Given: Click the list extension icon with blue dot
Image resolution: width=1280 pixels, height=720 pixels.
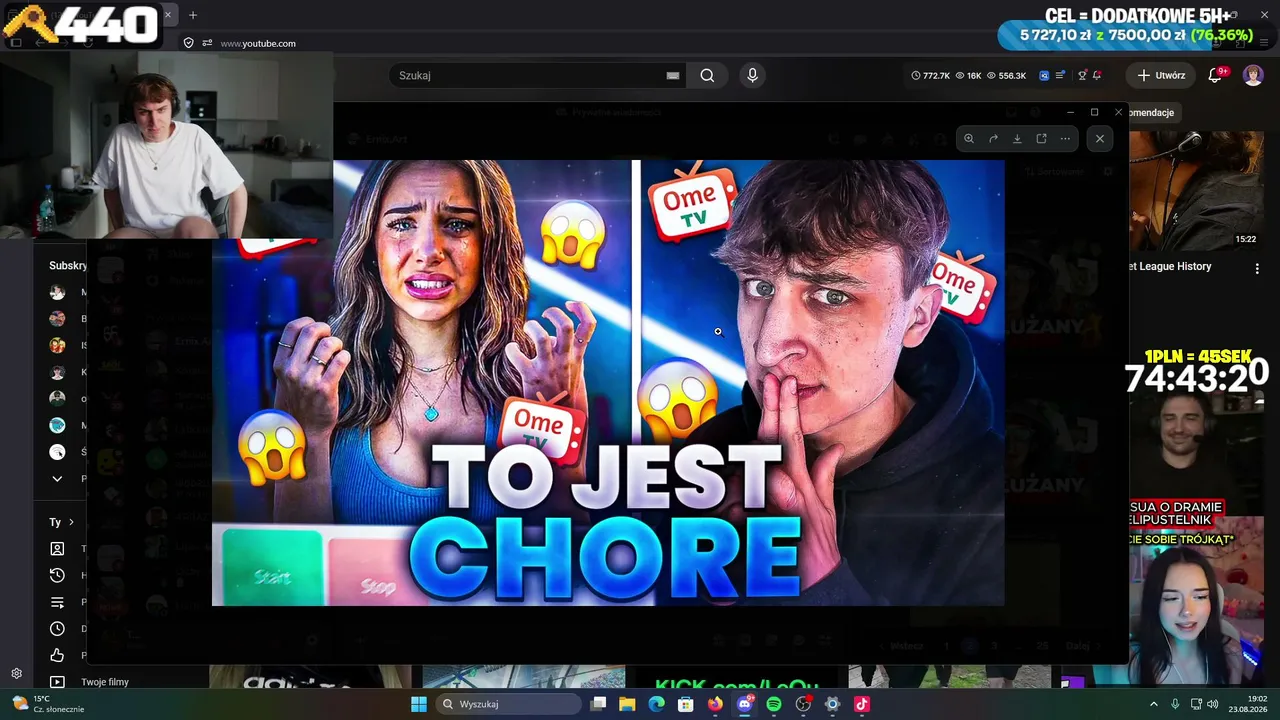Looking at the screenshot, I should tap(1061, 75).
